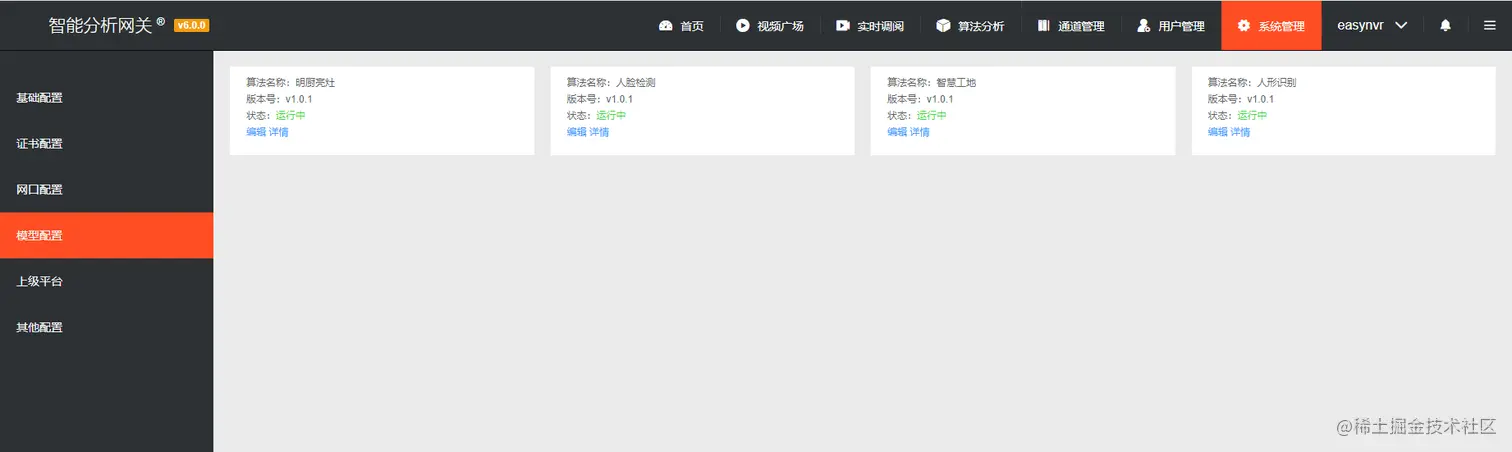Image resolution: width=1512 pixels, height=452 pixels.
Task: Click 运行中 status on 人脸检测 card
Action: pyautogui.click(x=611, y=116)
